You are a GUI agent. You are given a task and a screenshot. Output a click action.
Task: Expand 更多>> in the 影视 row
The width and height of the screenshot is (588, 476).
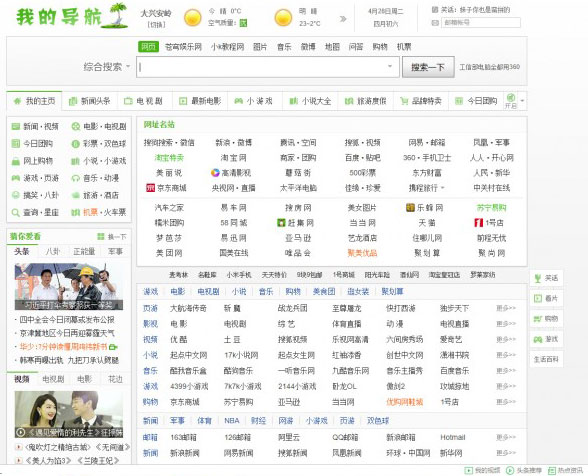click(506, 324)
